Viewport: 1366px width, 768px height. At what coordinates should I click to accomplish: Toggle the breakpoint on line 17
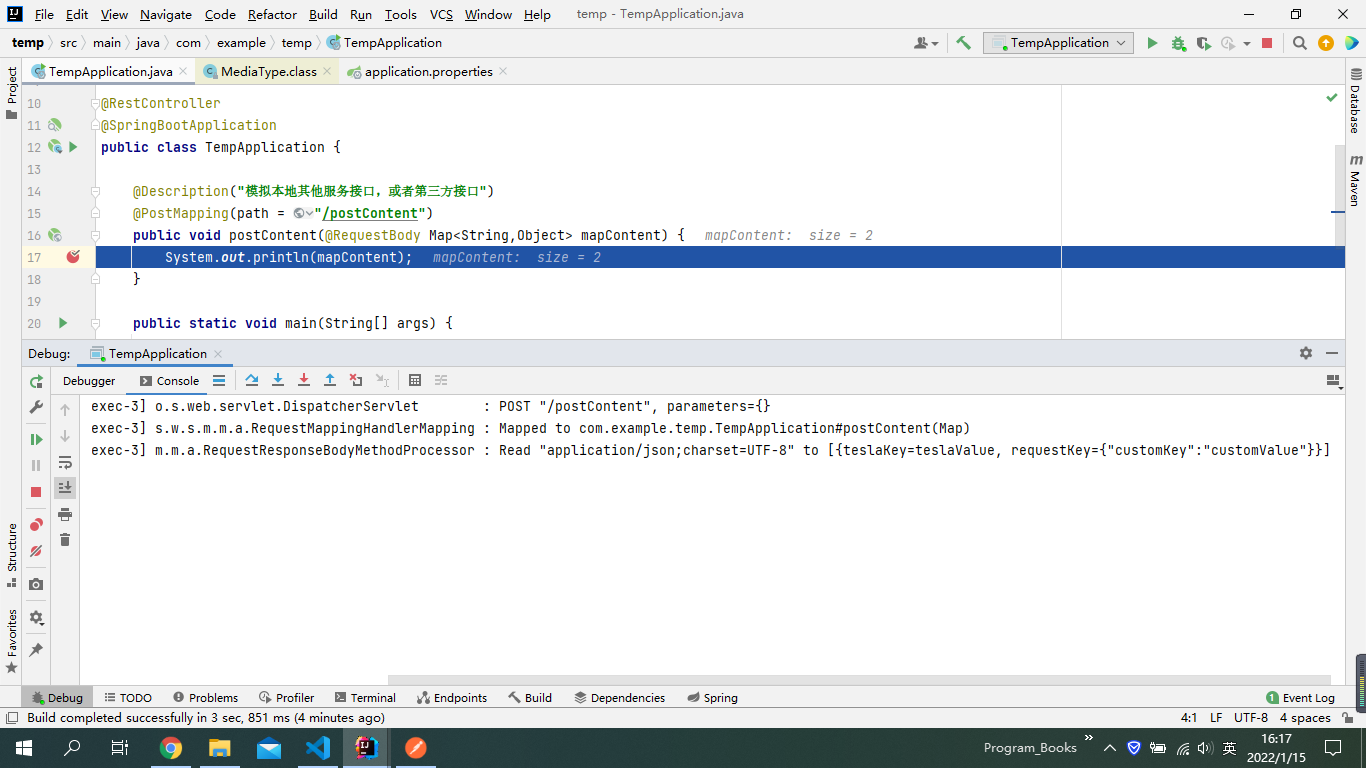click(71, 257)
